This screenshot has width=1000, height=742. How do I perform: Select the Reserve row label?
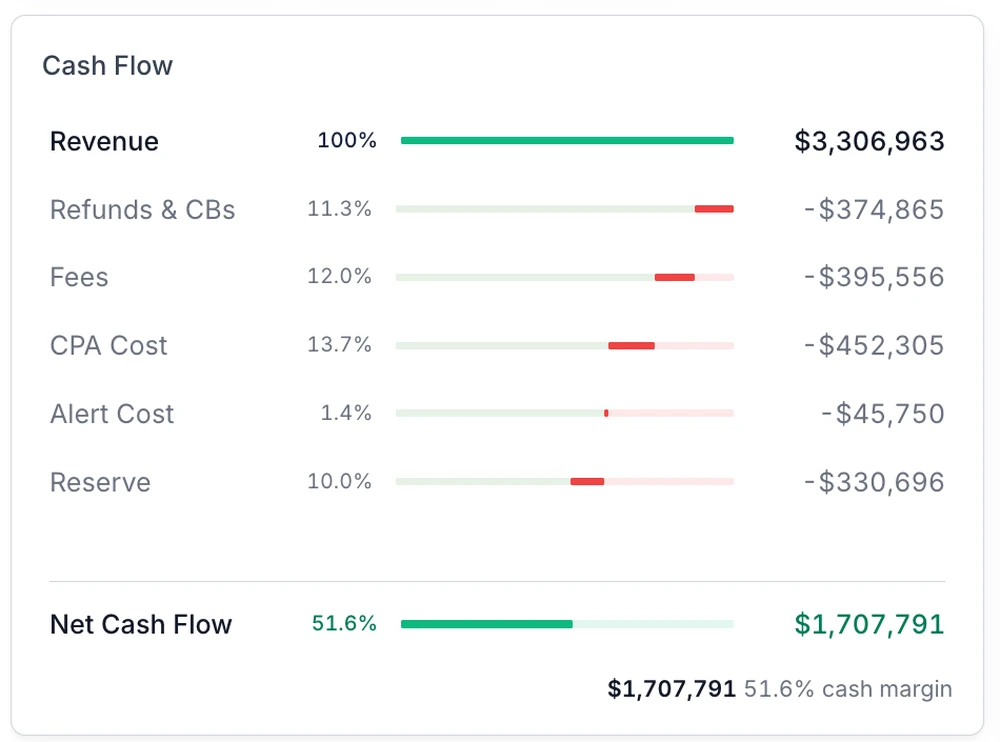click(100, 482)
